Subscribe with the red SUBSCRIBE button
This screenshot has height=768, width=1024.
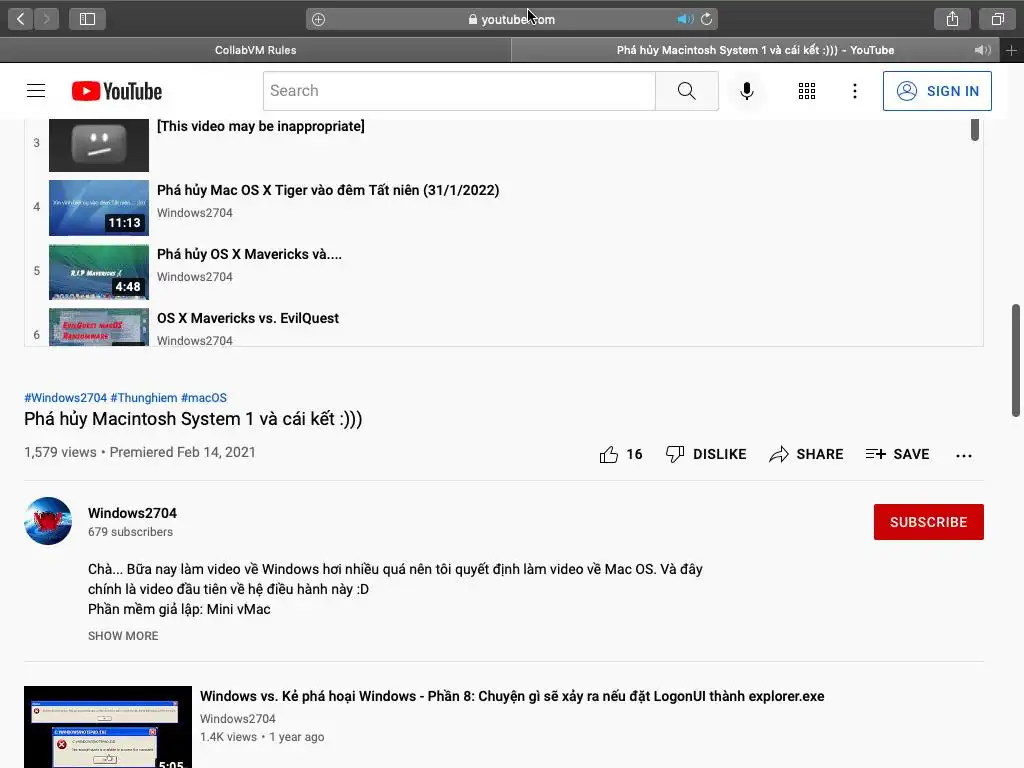[x=928, y=522]
